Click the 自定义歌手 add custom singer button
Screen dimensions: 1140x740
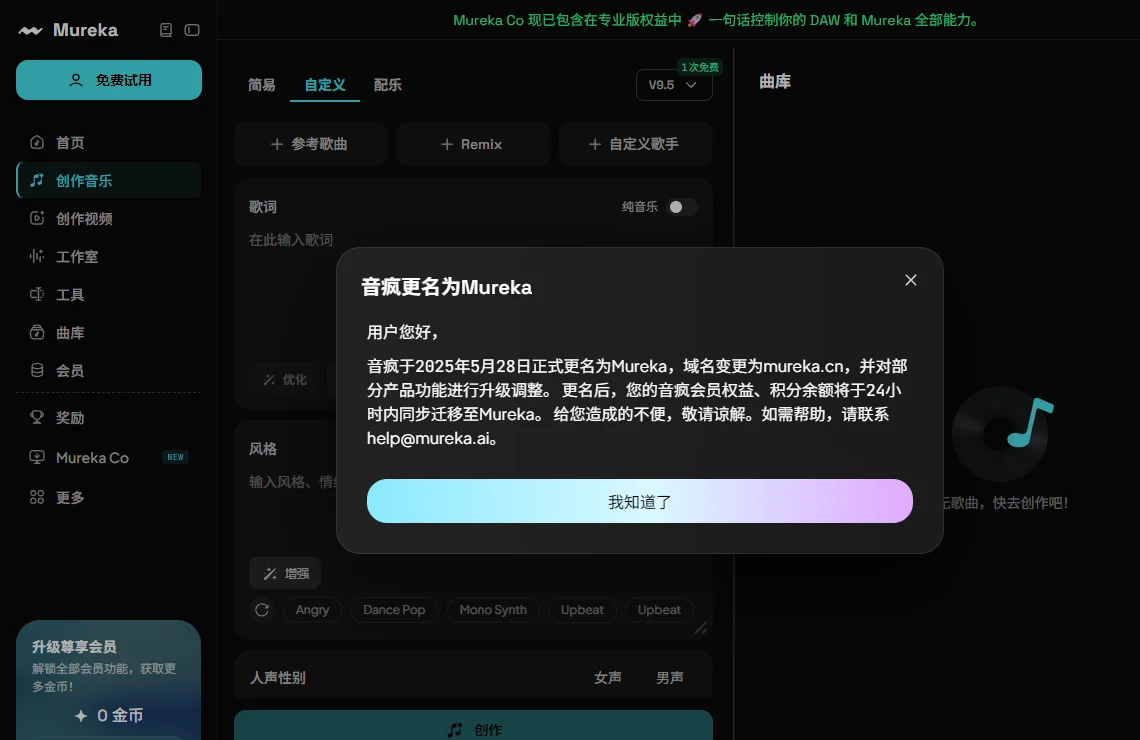(635, 144)
